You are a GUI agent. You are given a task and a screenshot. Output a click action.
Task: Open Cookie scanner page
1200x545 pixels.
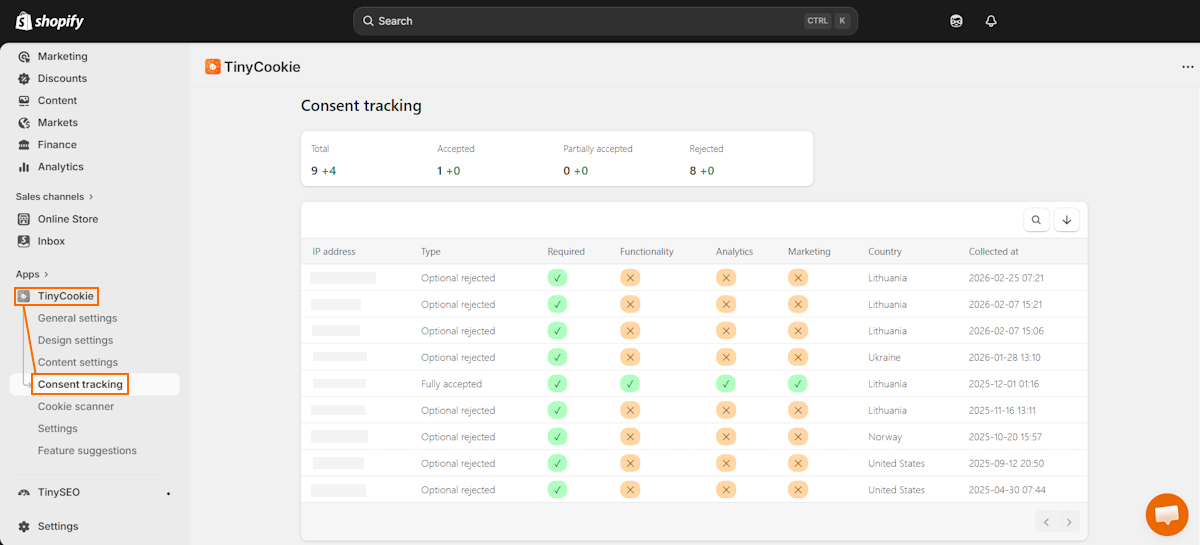pyautogui.click(x=76, y=406)
